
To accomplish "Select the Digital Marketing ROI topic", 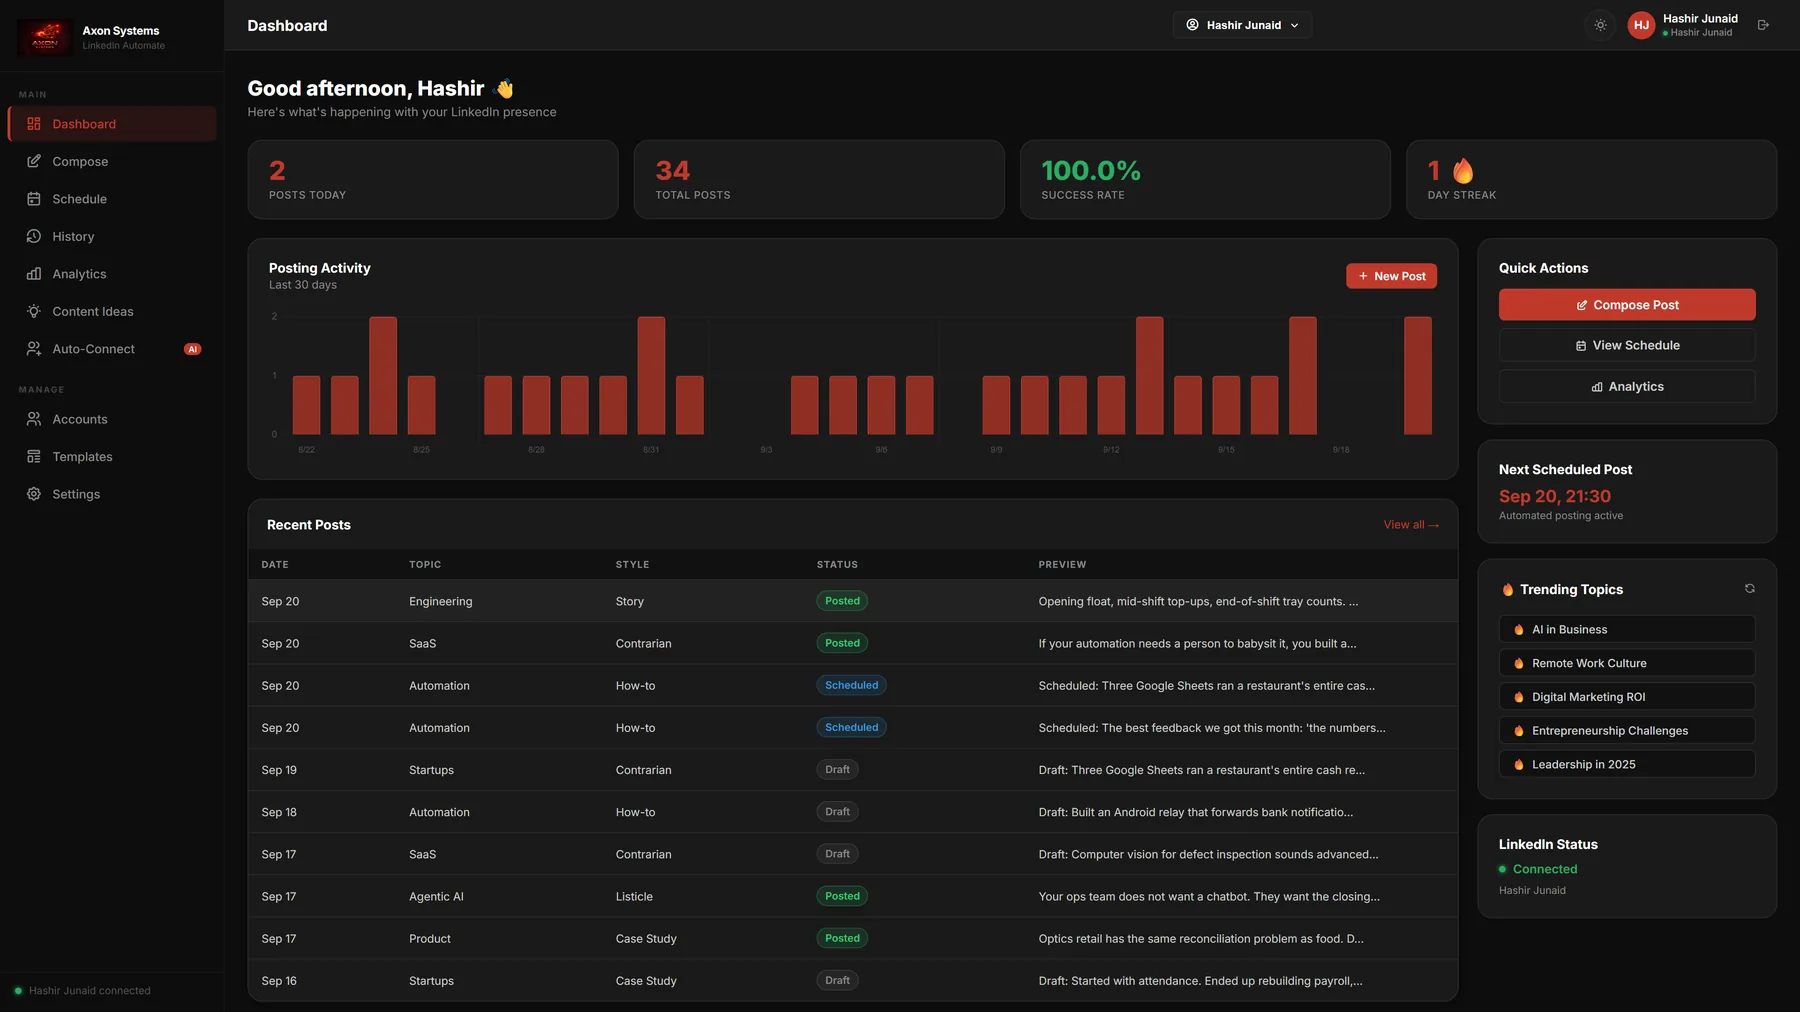I will 1627,697.
